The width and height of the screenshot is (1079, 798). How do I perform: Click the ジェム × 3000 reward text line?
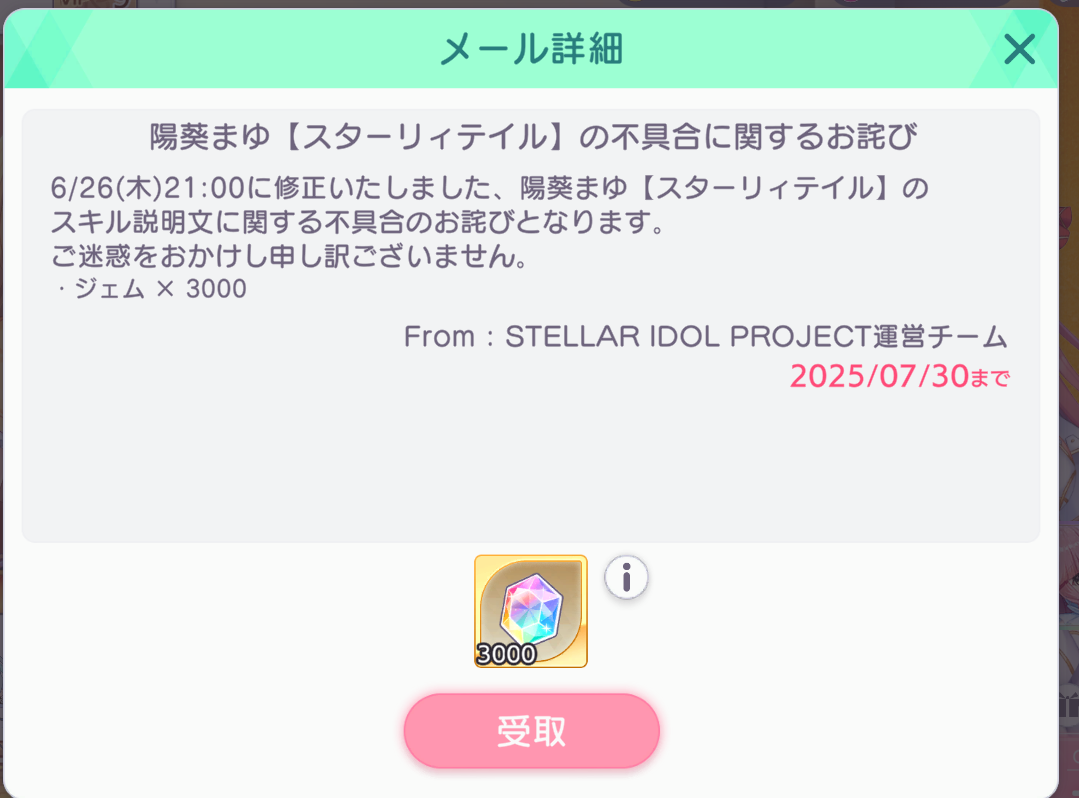point(150,288)
